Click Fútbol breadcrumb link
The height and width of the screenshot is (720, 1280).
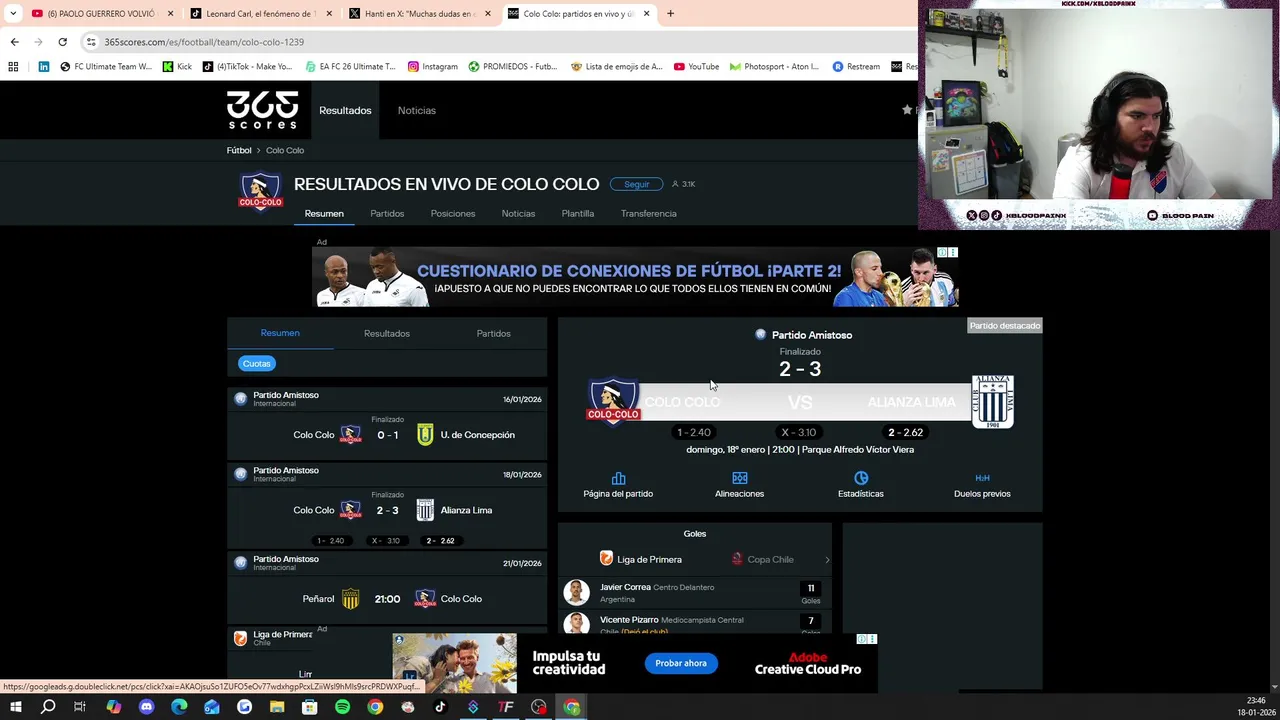click(x=239, y=150)
